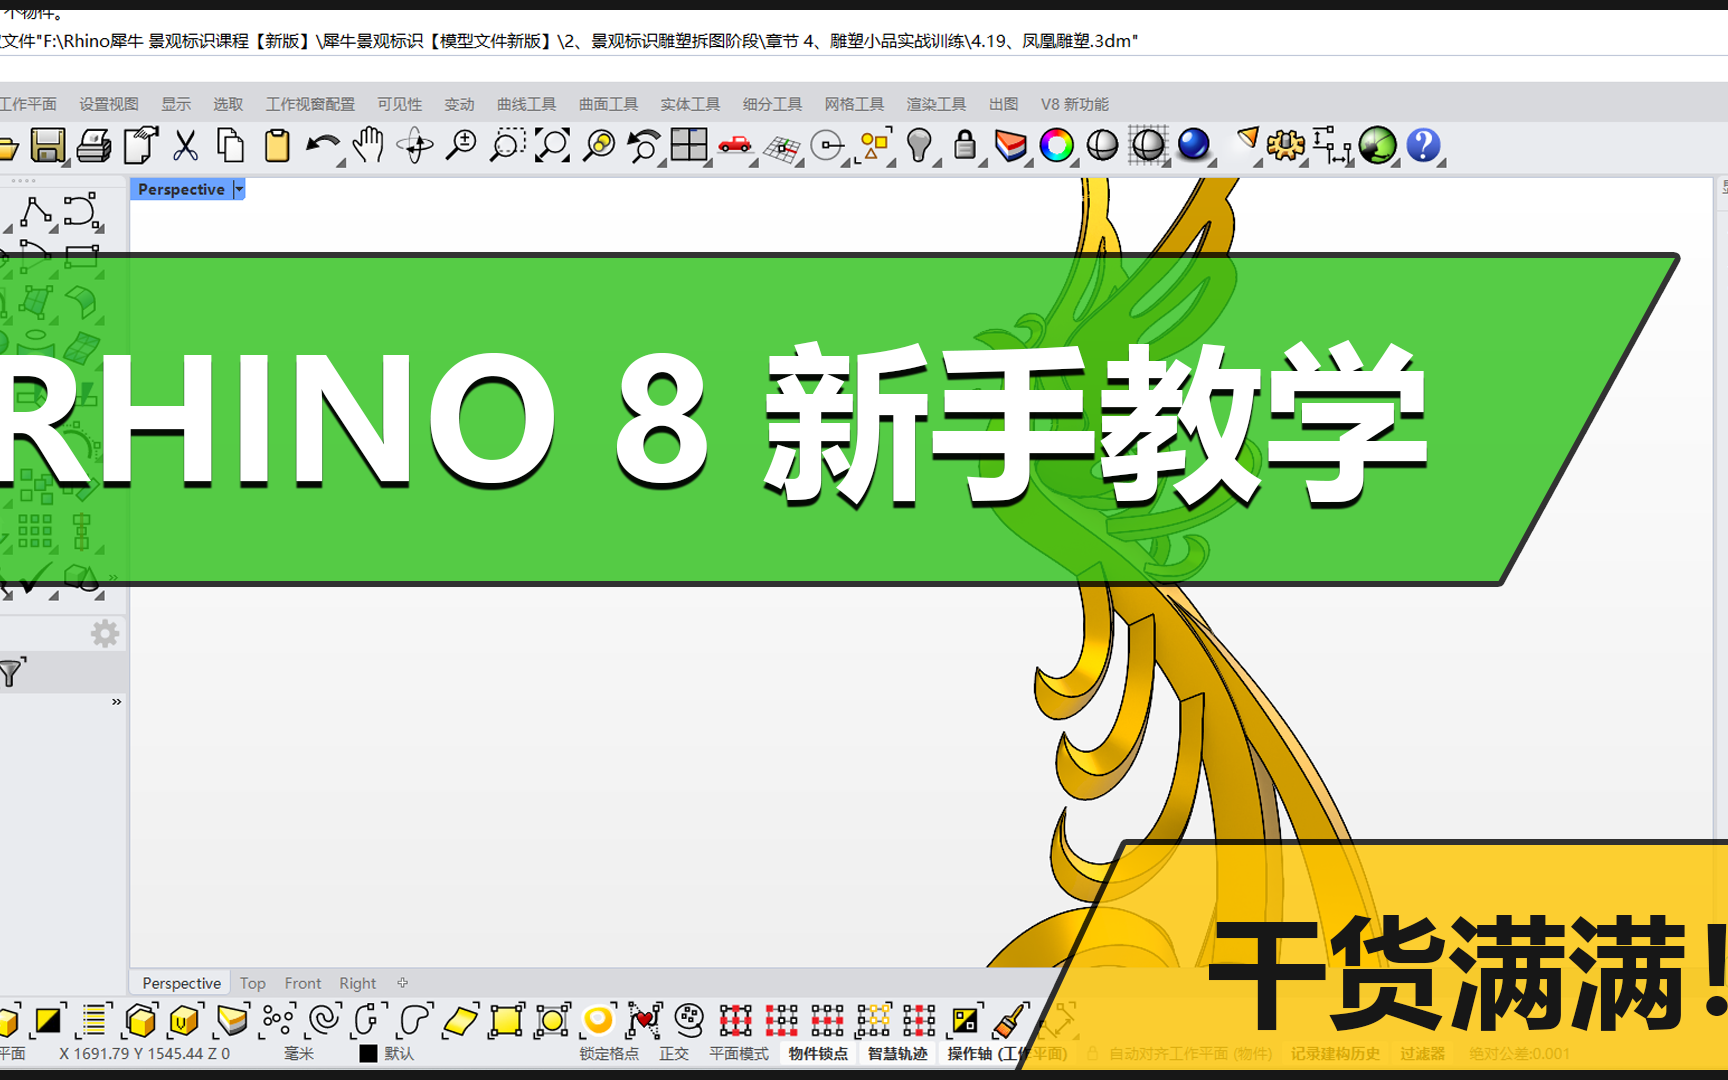
Task: Click the Paste clipboard icon
Action: pyautogui.click(x=277, y=146)
